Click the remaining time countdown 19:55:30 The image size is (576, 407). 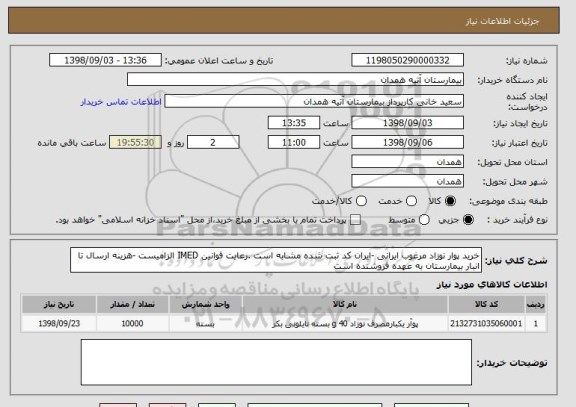click(135, 142)
